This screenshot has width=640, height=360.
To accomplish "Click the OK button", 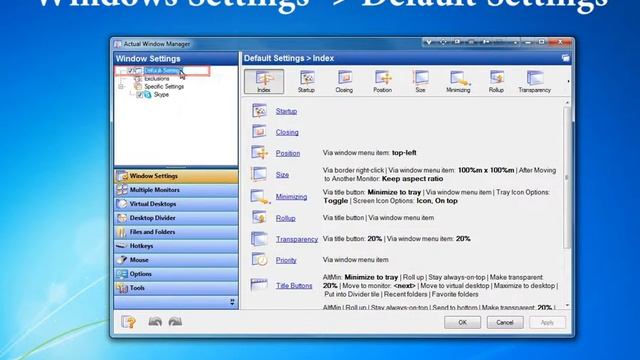I will 462,322.
